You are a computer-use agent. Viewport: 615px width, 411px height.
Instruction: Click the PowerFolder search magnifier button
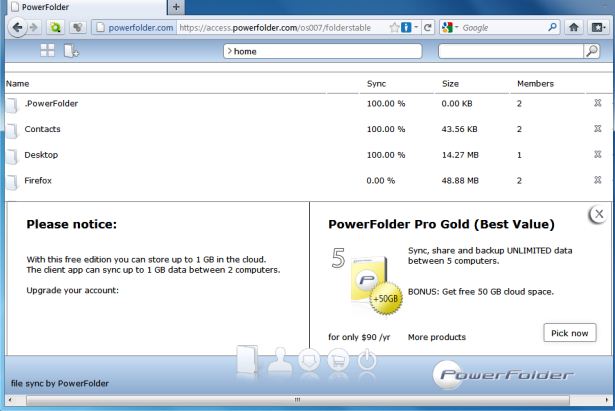pos(591,51)
